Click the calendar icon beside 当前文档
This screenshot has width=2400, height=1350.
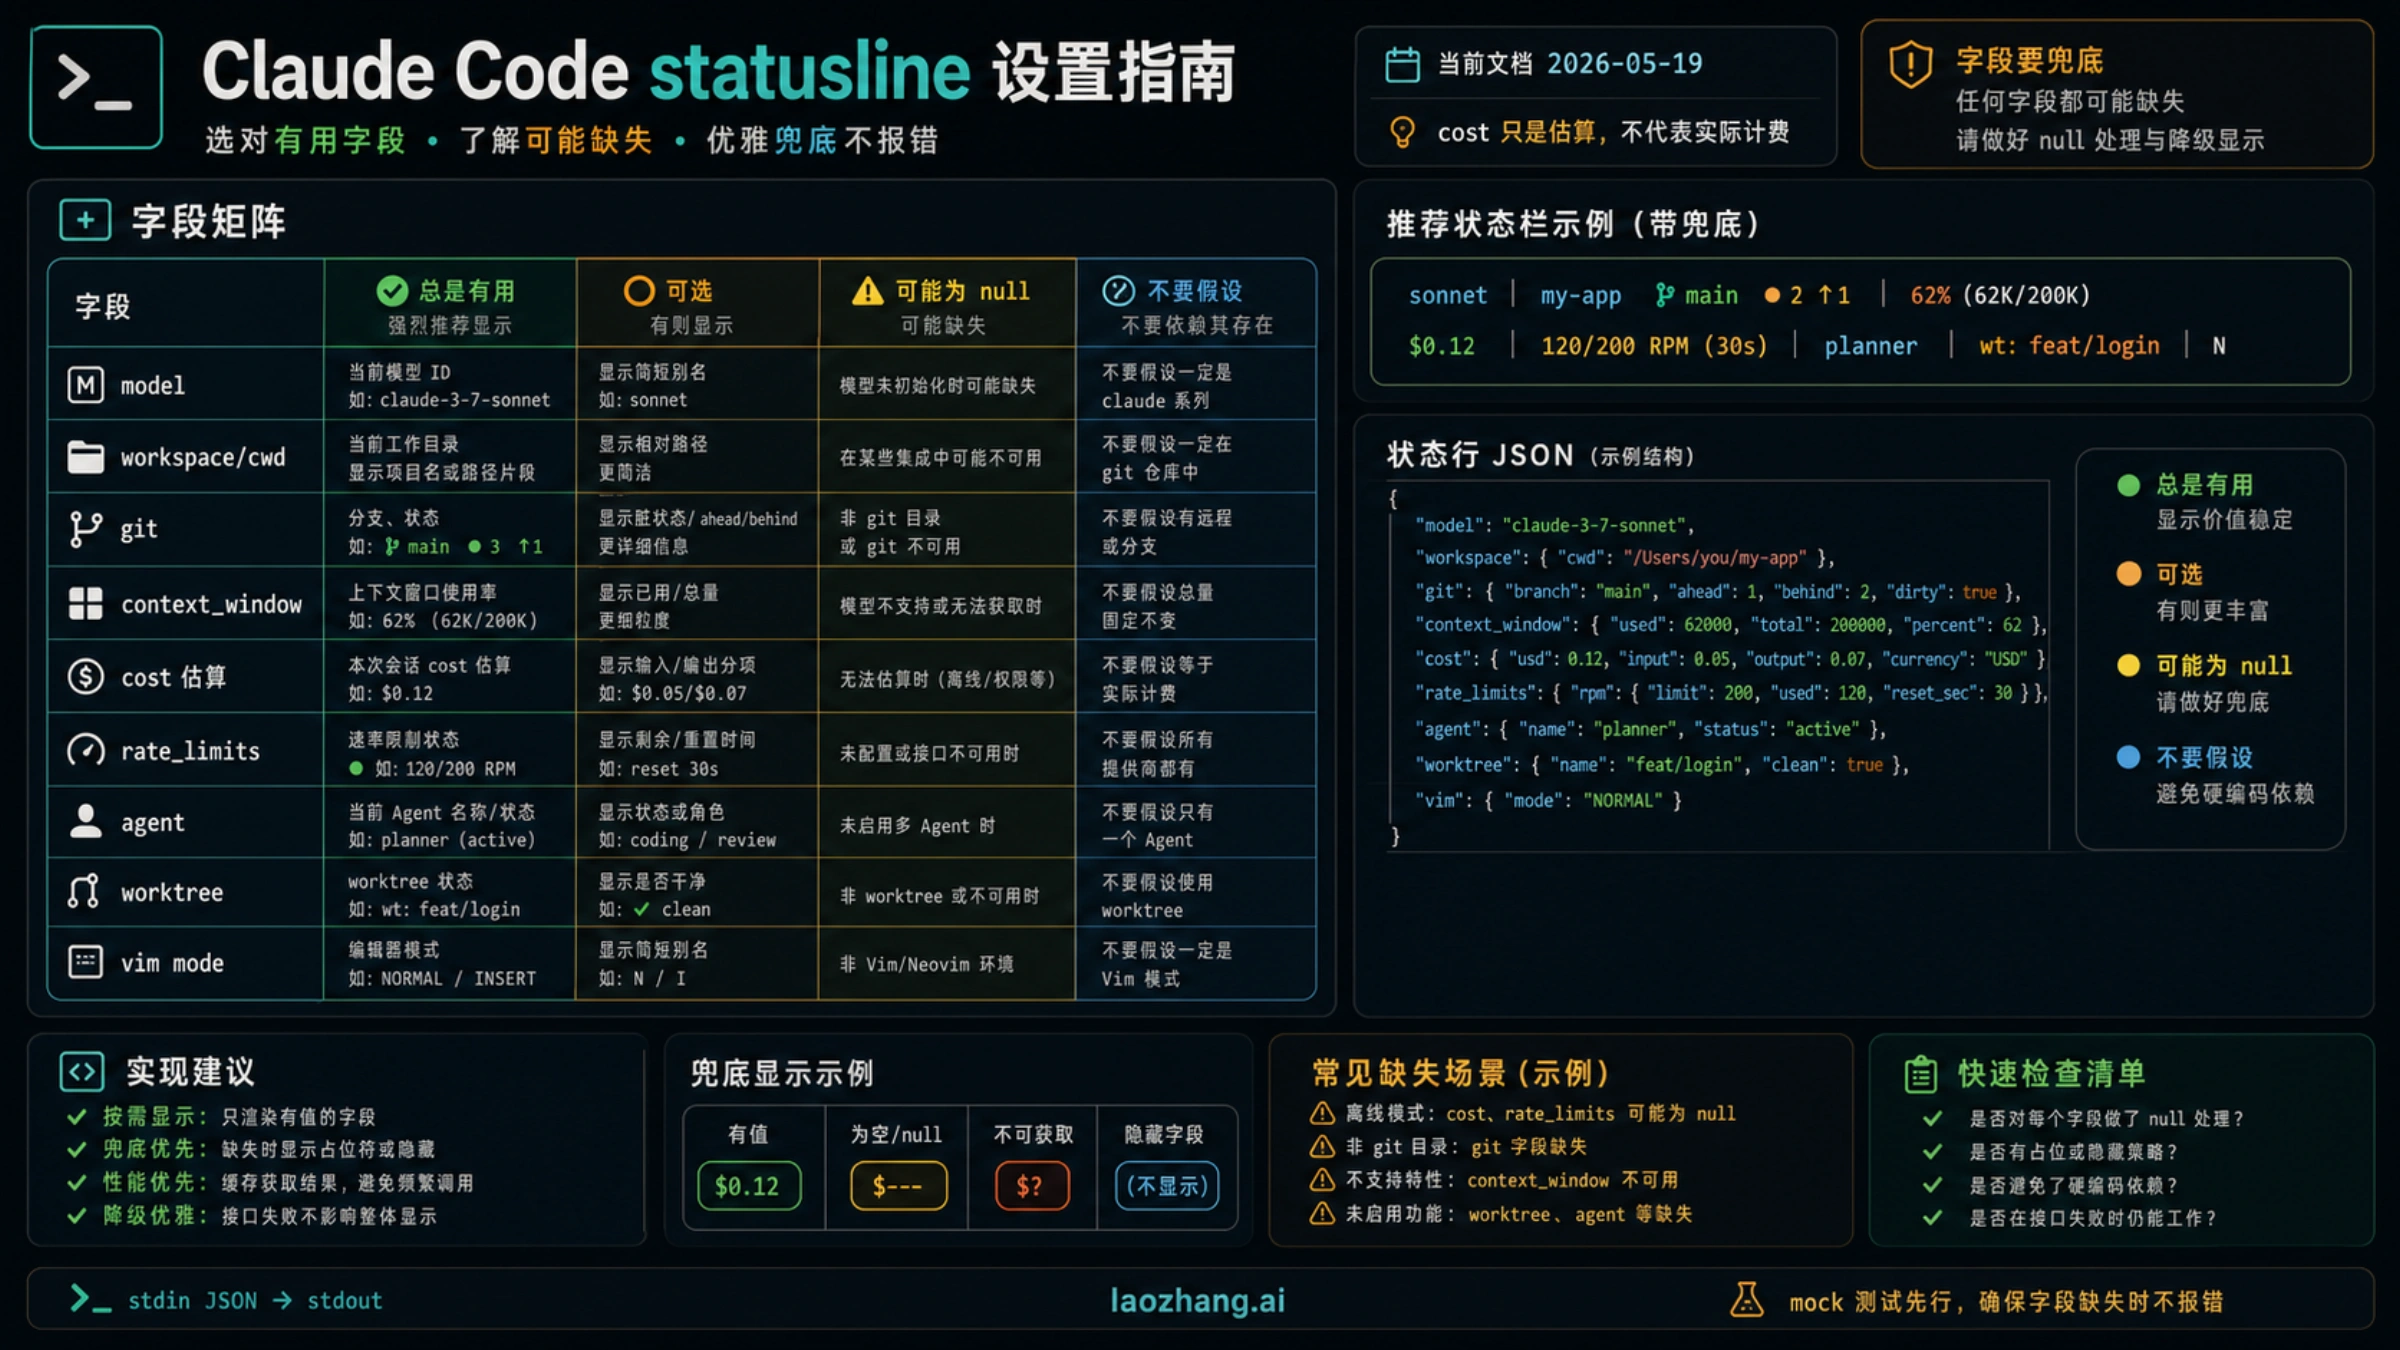click(1402, 64)
